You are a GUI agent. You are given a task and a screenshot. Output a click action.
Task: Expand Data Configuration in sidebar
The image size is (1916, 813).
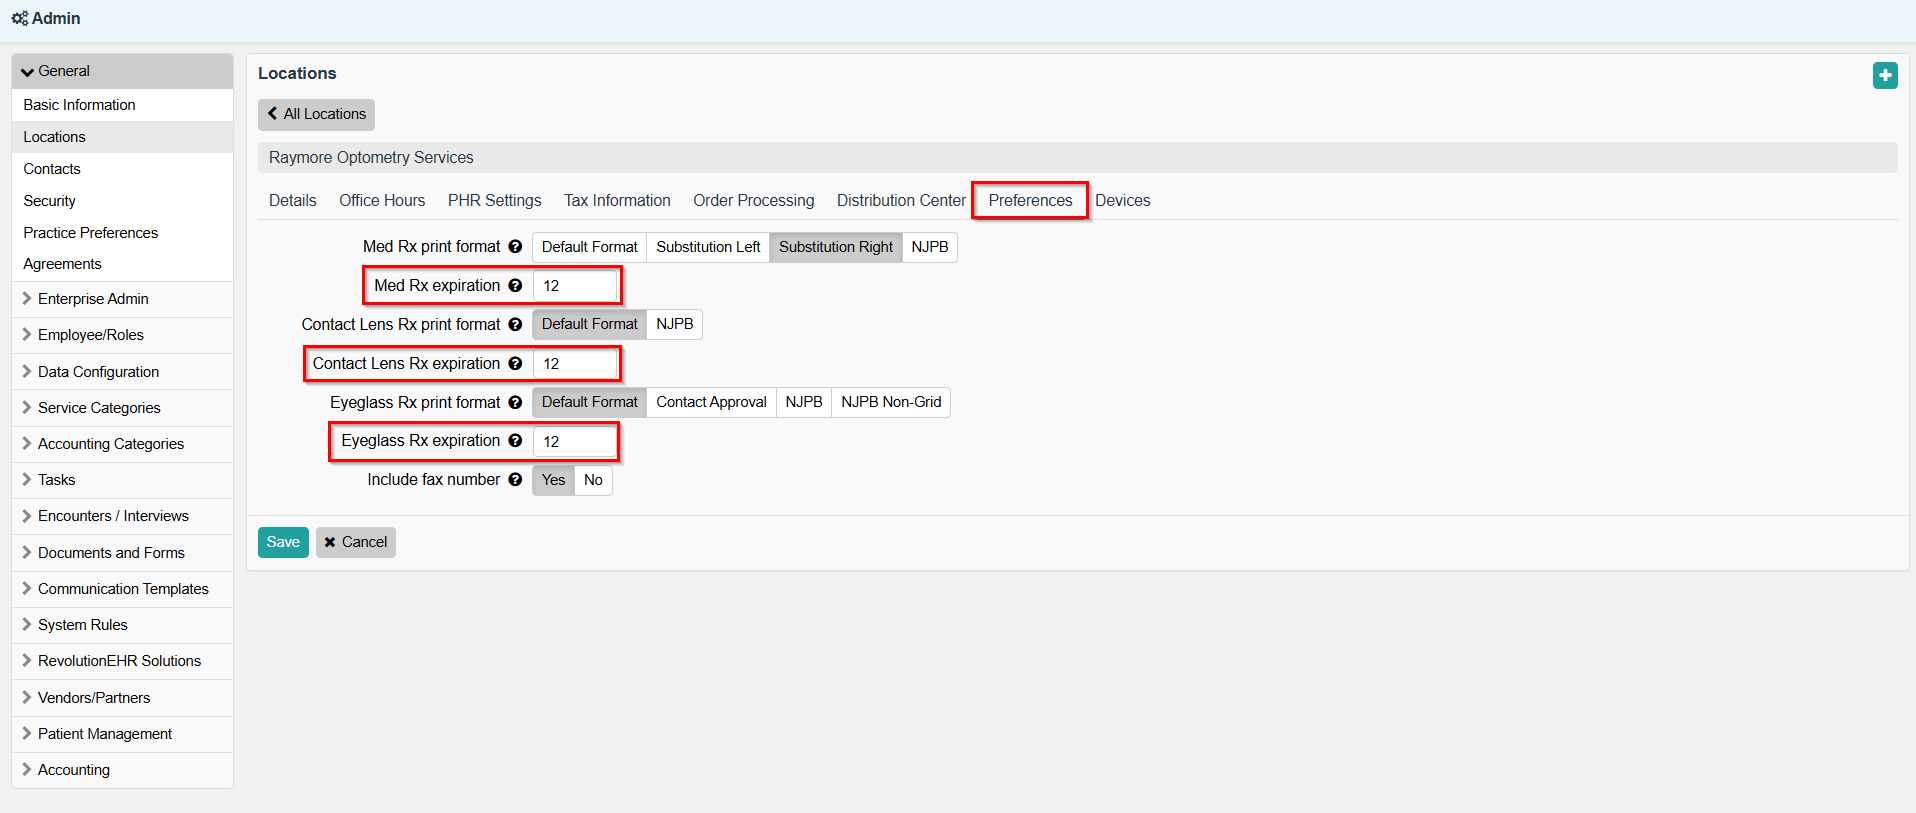[98, 372]
